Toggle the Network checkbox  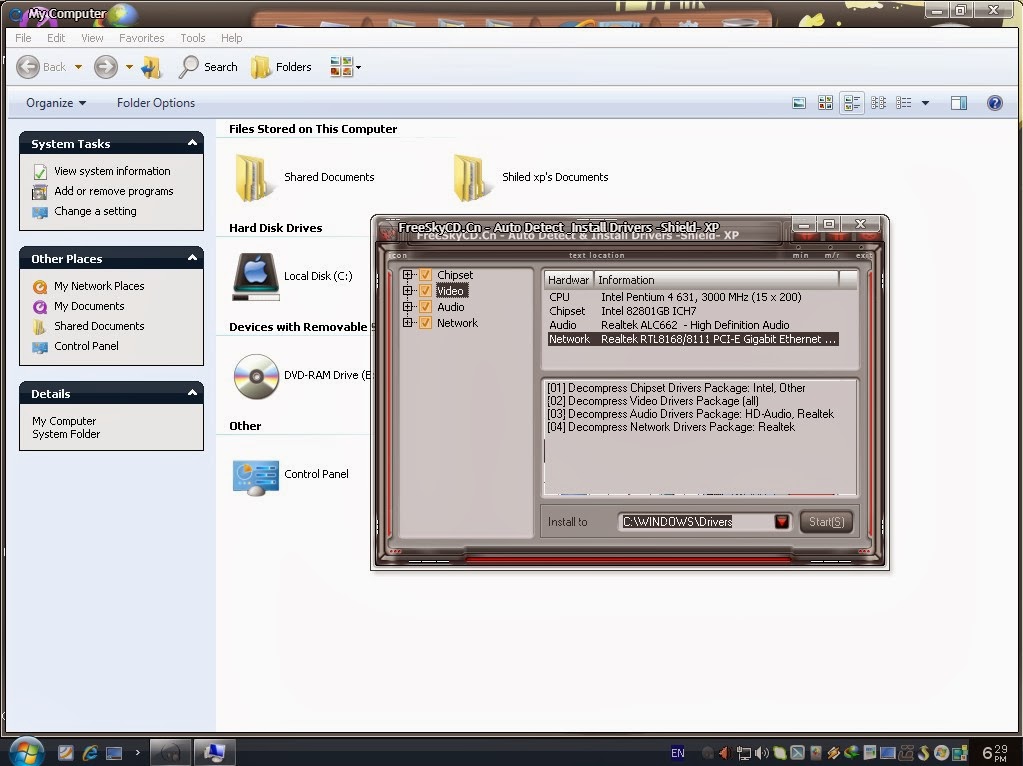[x=425, y=322]
